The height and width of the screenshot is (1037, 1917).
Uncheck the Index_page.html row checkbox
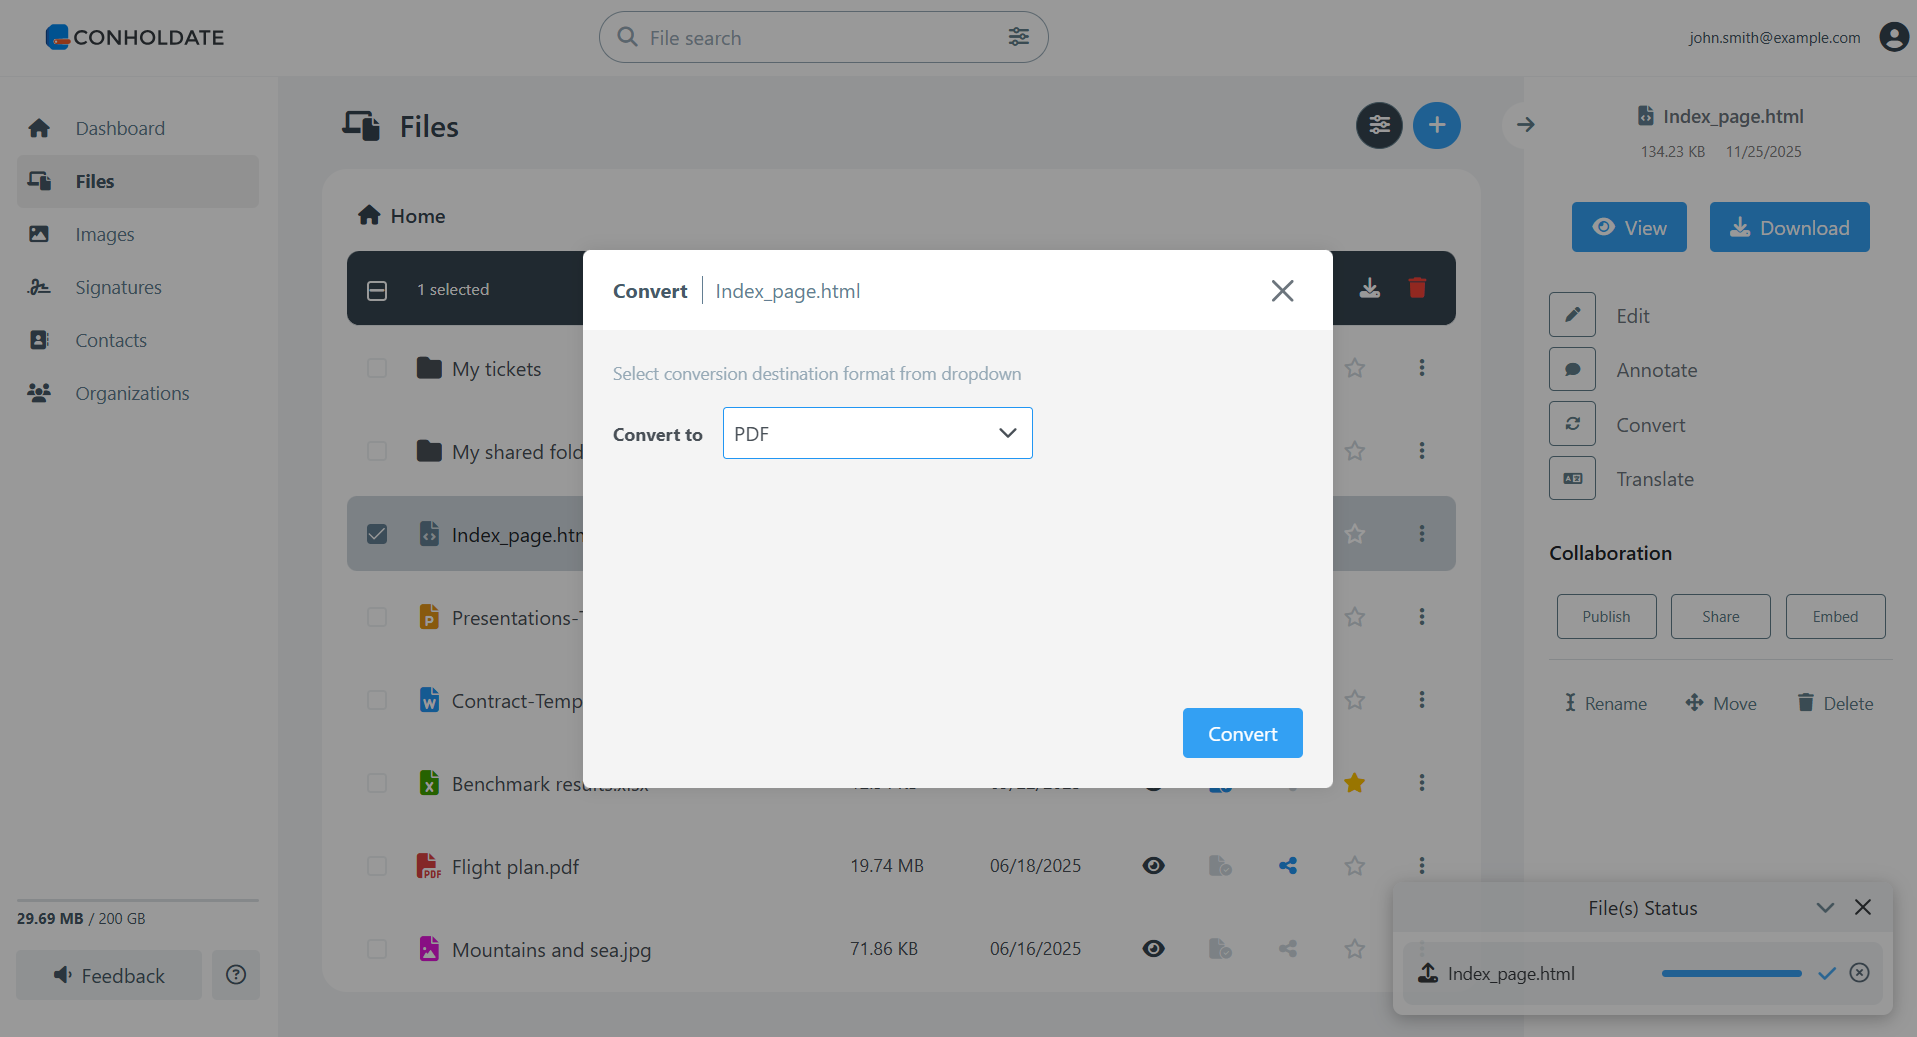377,533
